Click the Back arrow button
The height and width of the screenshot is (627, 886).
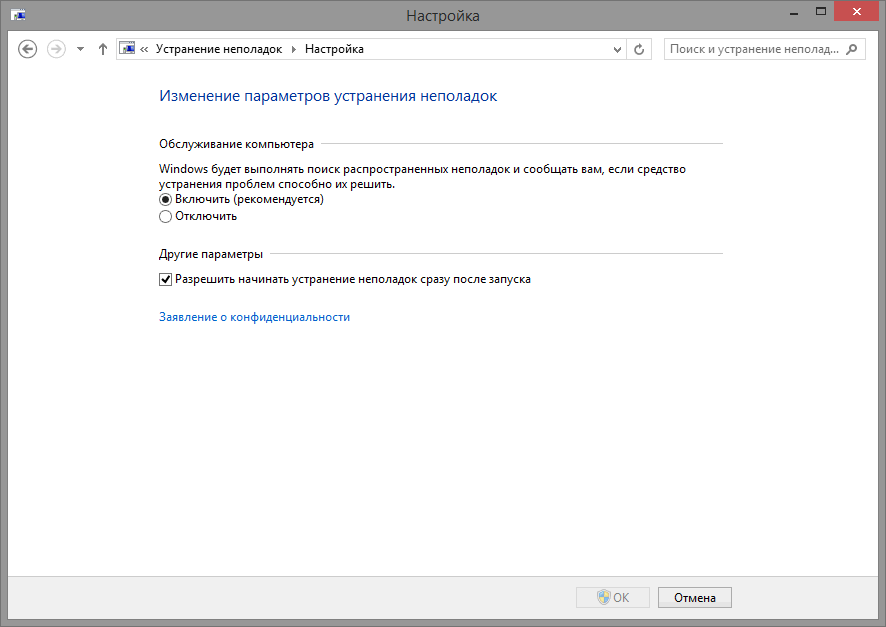pyautogui.click(x=28, y=49)
